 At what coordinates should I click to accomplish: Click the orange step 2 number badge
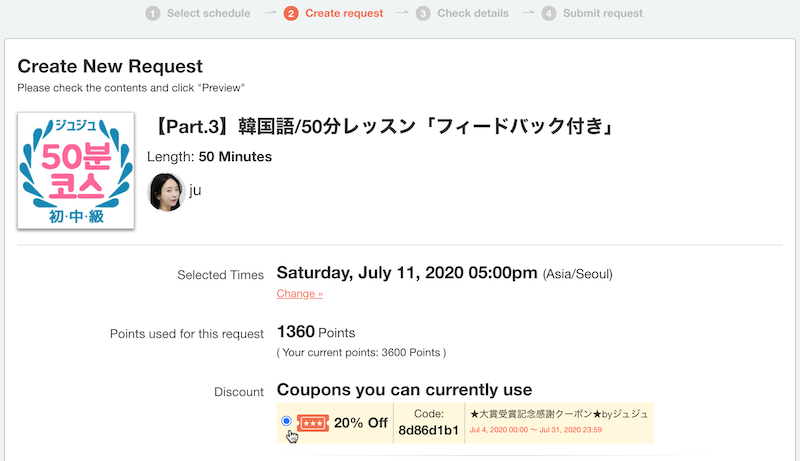coord(291,13)
